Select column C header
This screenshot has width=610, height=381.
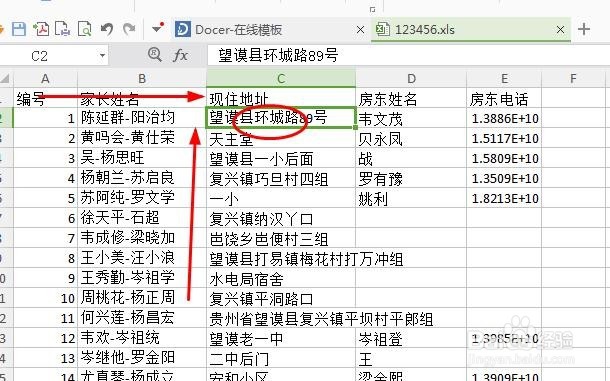tap(281, 79)
